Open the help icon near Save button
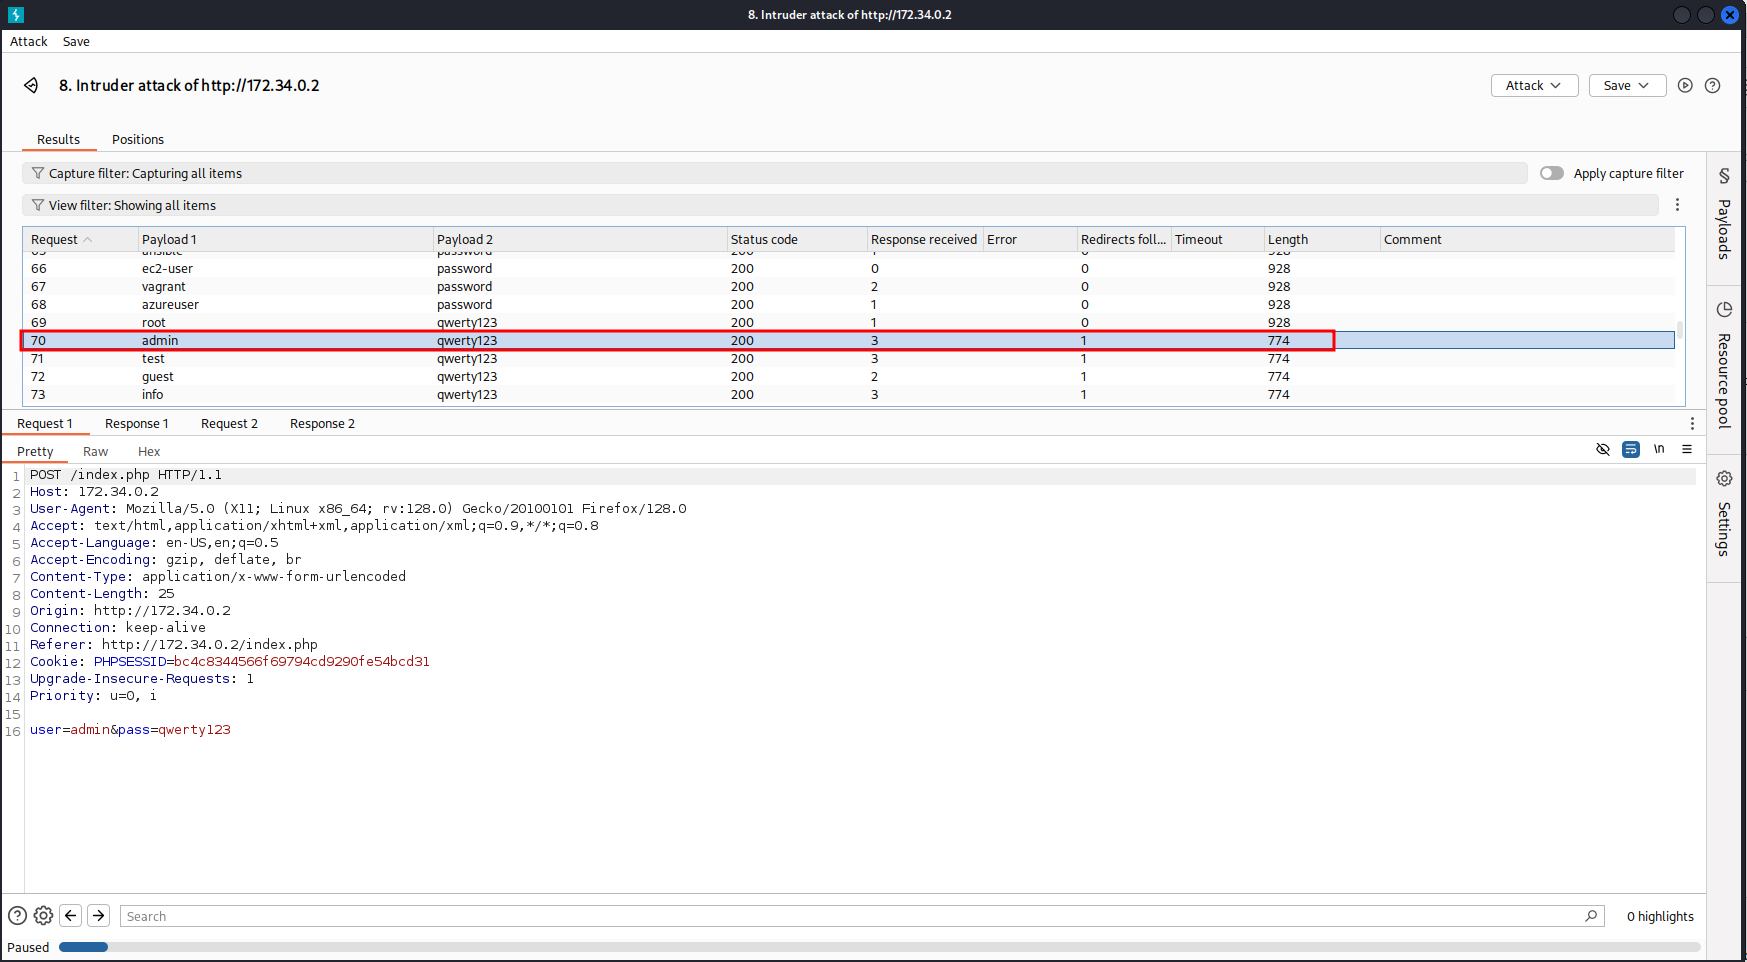 (x=1712, y=85)
